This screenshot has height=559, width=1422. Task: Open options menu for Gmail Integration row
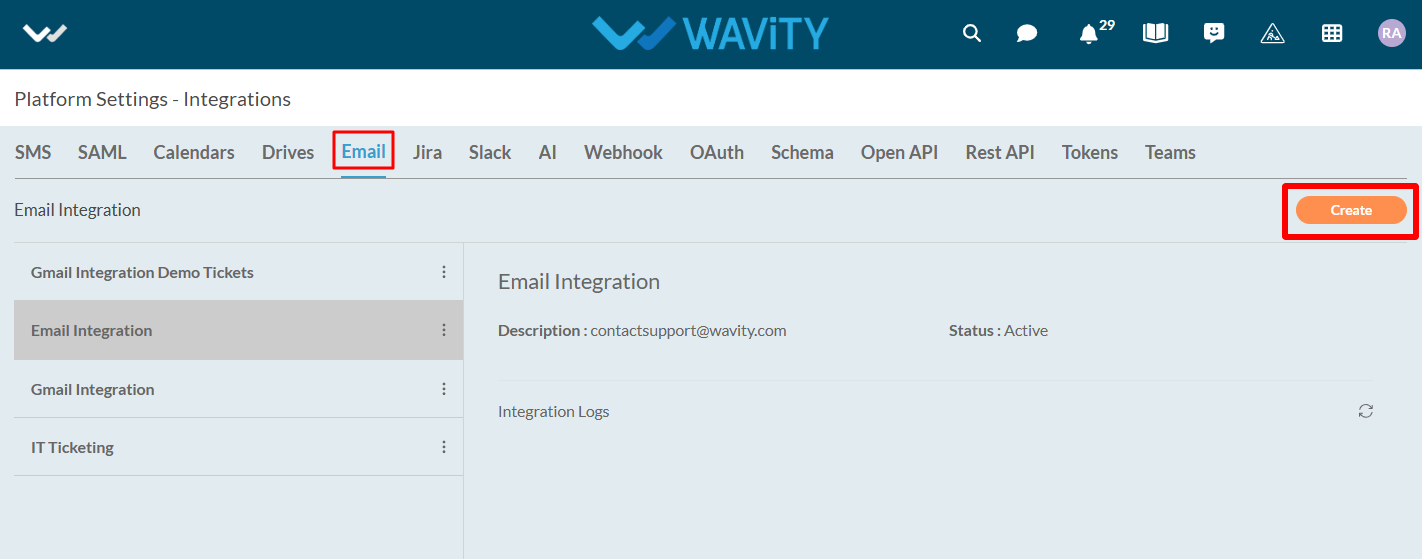444,389
